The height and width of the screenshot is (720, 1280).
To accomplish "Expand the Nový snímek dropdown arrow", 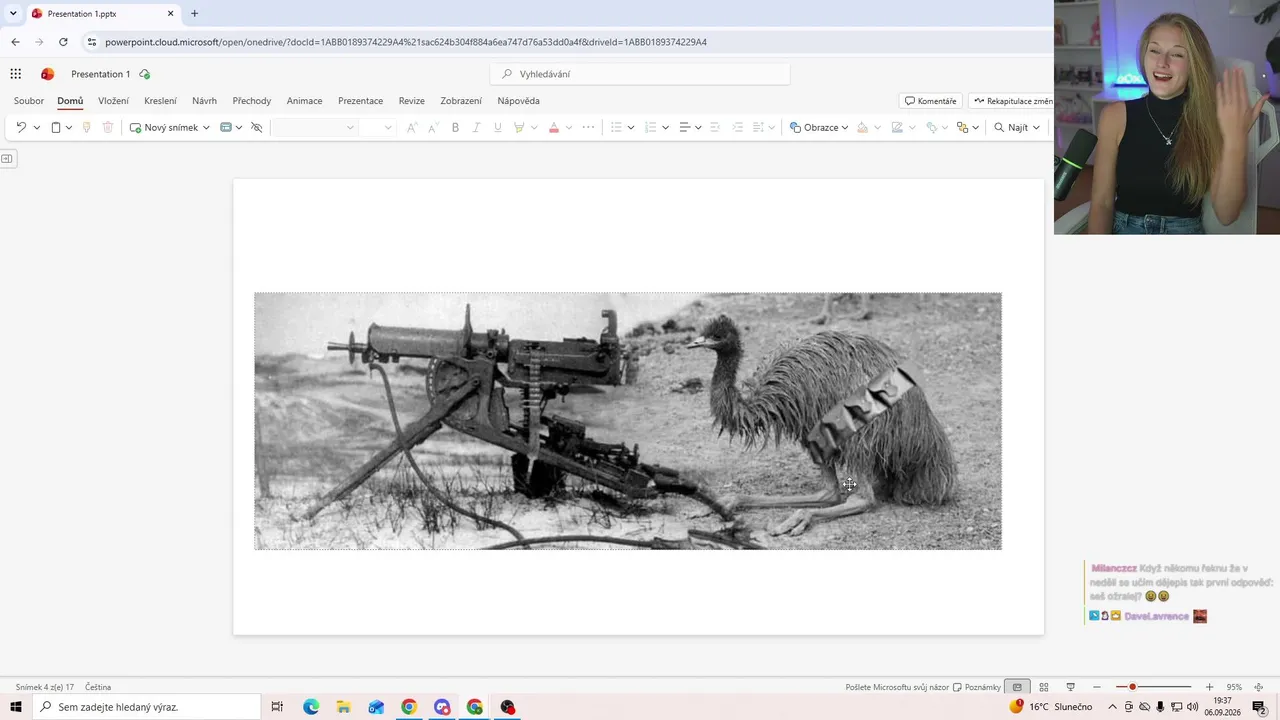I will pyautogui.click(x=206, y=127).
